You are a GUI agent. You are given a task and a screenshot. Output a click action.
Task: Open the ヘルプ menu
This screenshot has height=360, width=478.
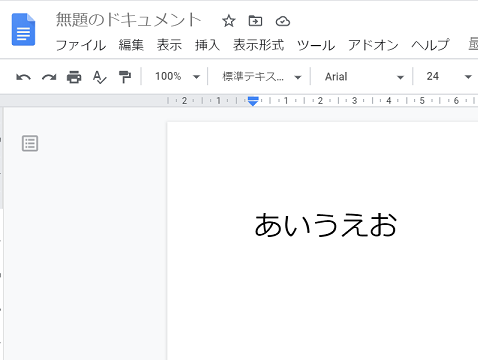pos(430,45)
